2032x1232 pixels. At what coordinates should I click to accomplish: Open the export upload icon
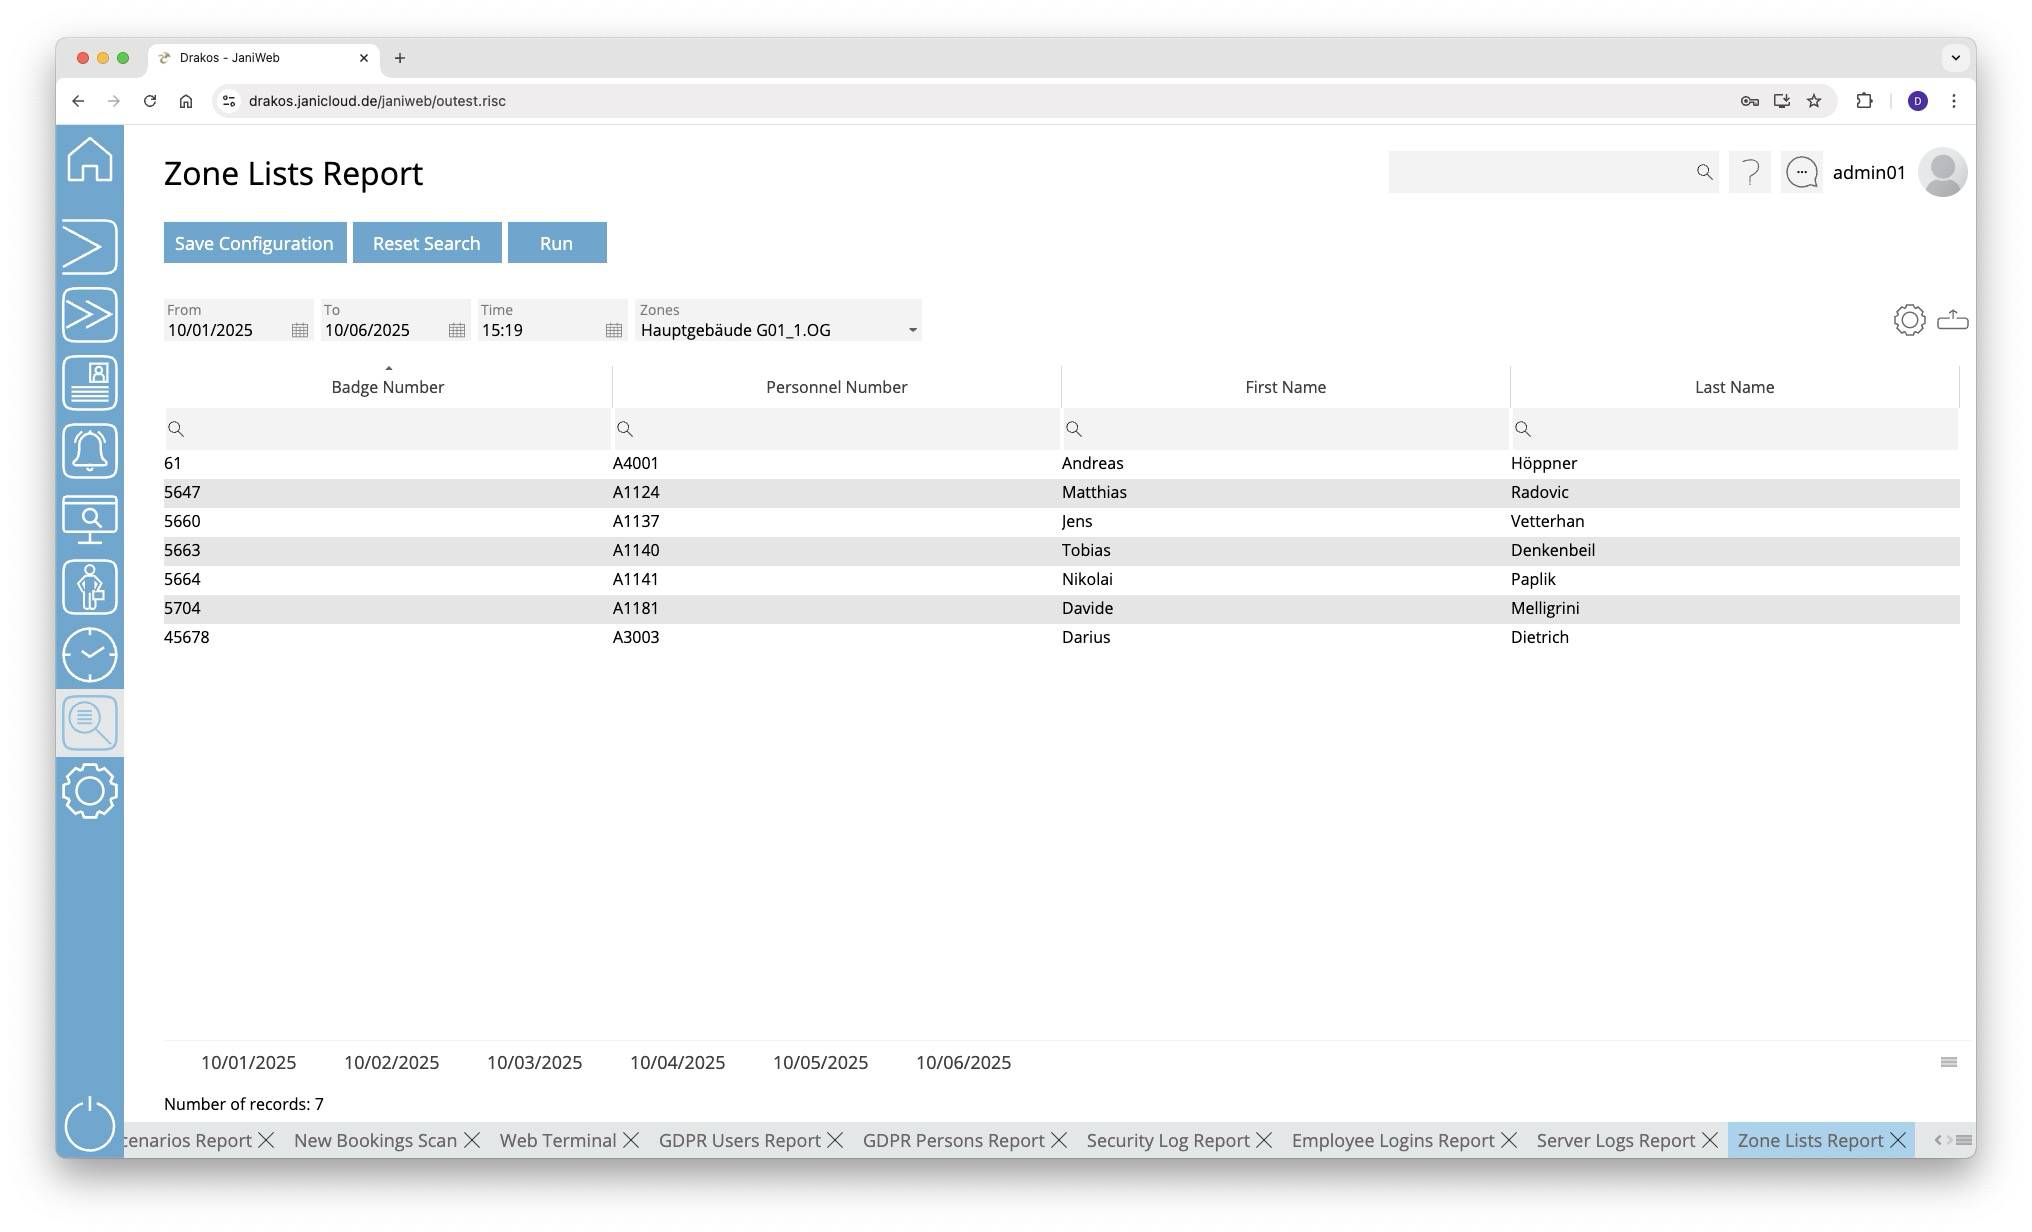1952,320
